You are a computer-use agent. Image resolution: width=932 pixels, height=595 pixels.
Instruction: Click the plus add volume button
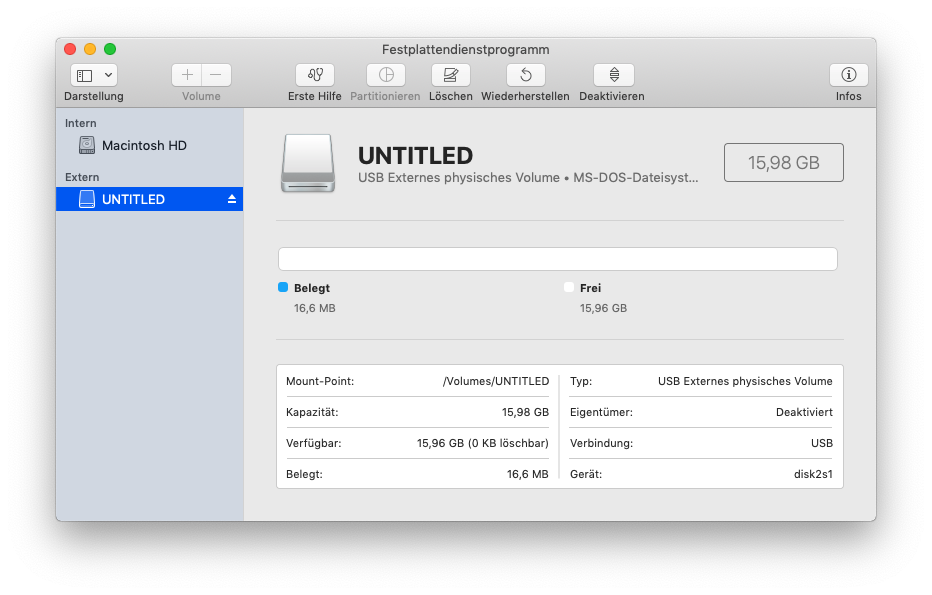tap(187, 75)
